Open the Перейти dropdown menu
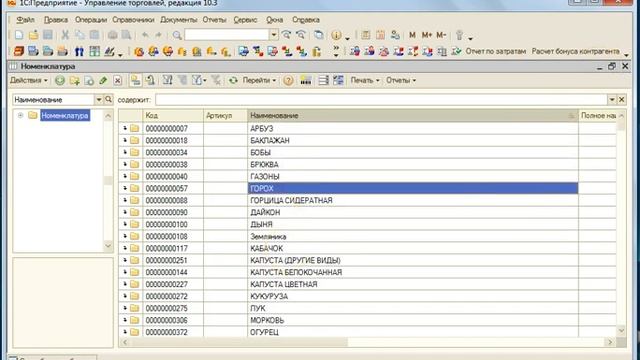Viewport: 640px width, 360px height. (259, 80)
